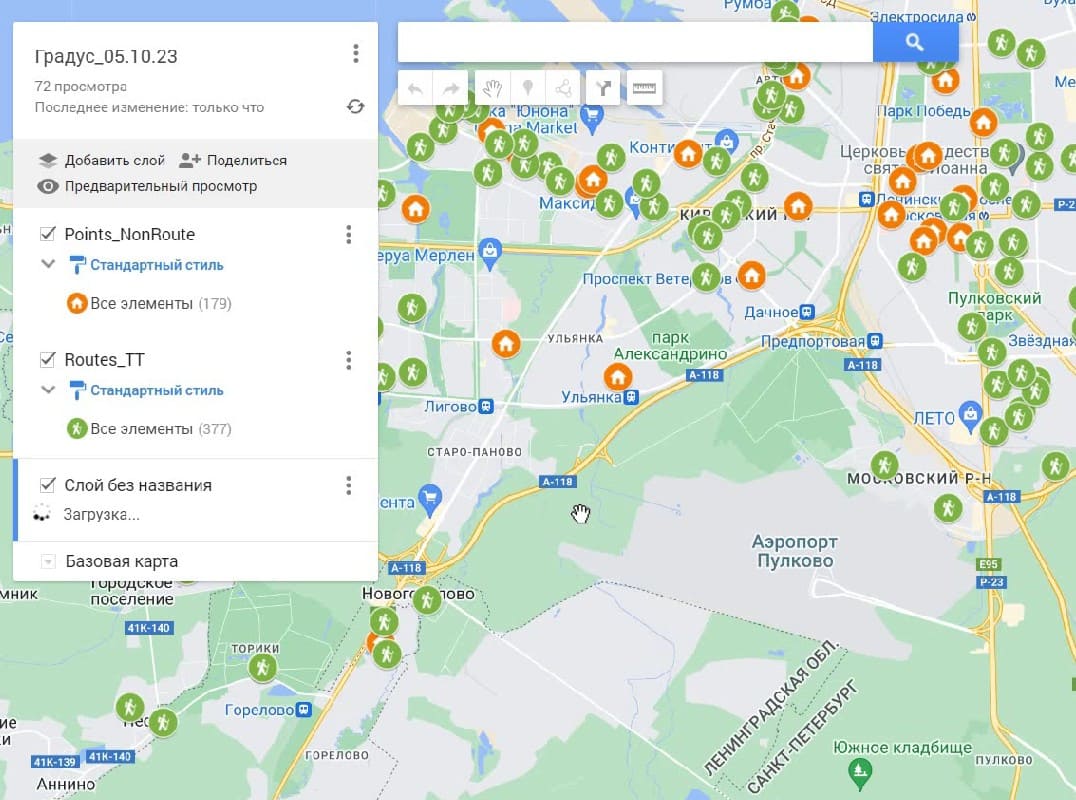Click orange house marker at Проспект Ветеранов
This screenshot has width=1076, height=800.
tap(751, 275)
